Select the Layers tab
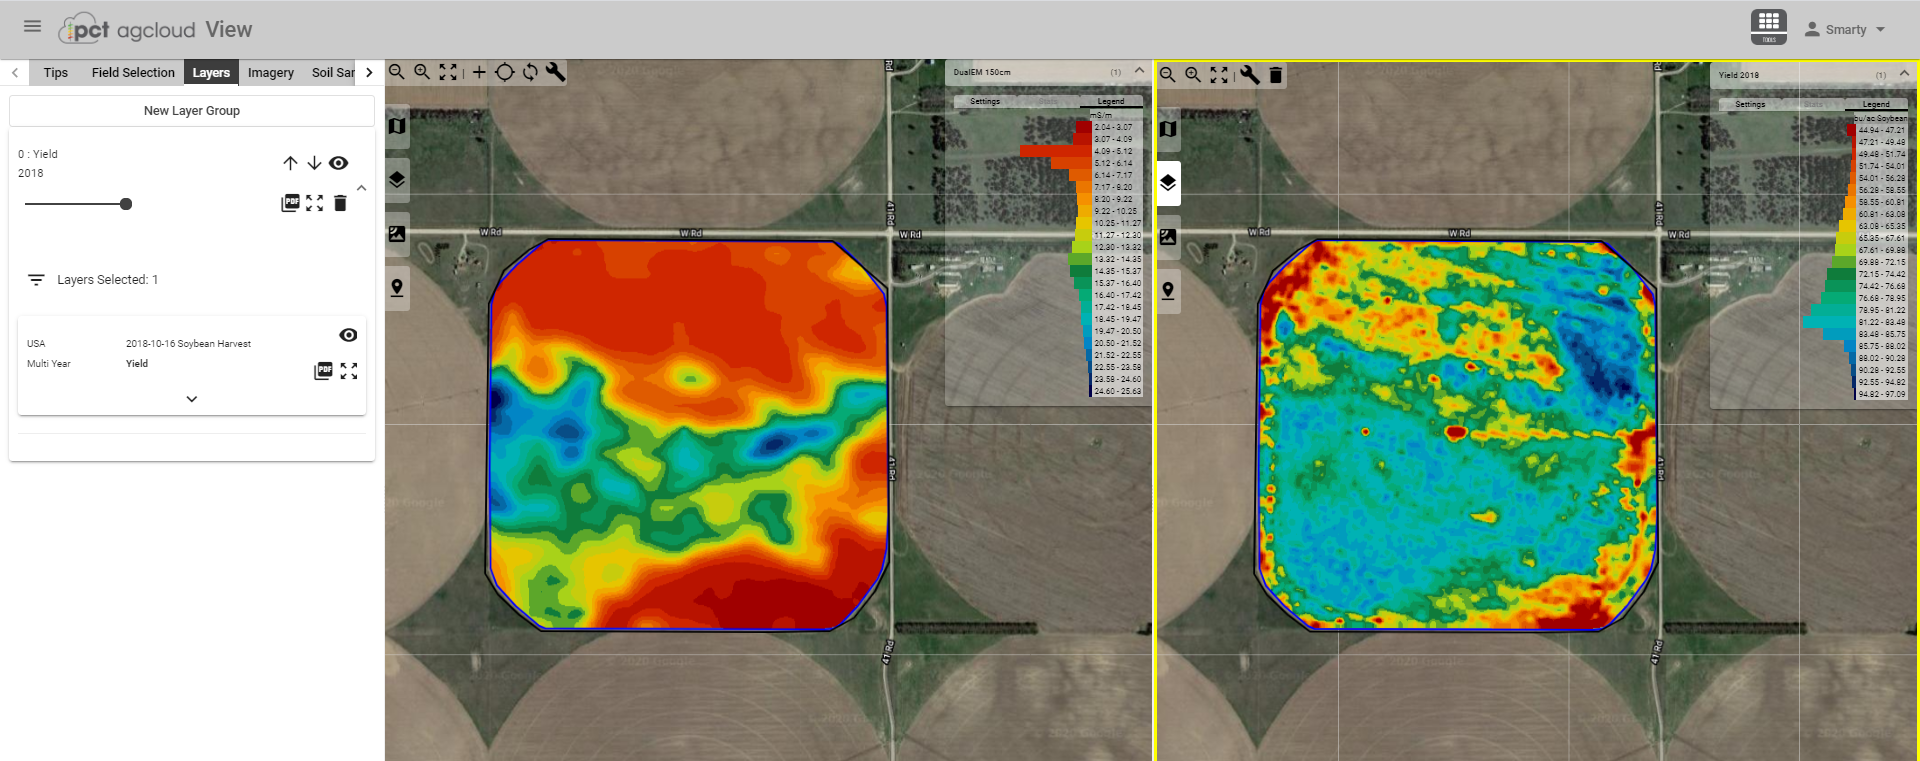Image resolution: width=1920 pixels, height=761 pixels. click(x=211, y=72)
